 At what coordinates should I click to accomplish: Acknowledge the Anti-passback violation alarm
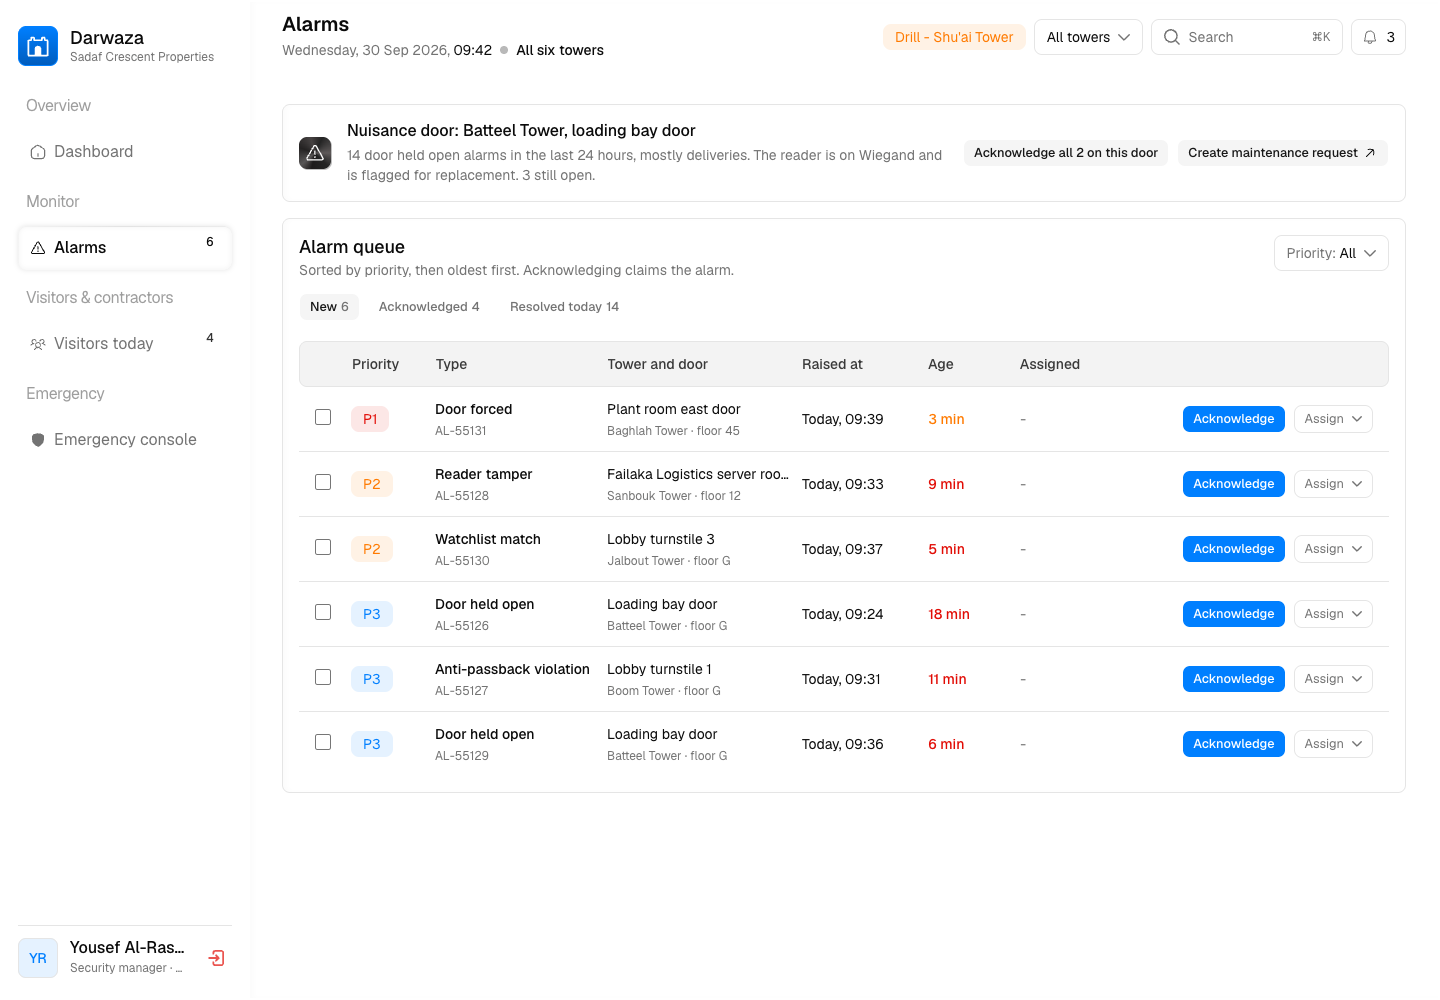1233,679
